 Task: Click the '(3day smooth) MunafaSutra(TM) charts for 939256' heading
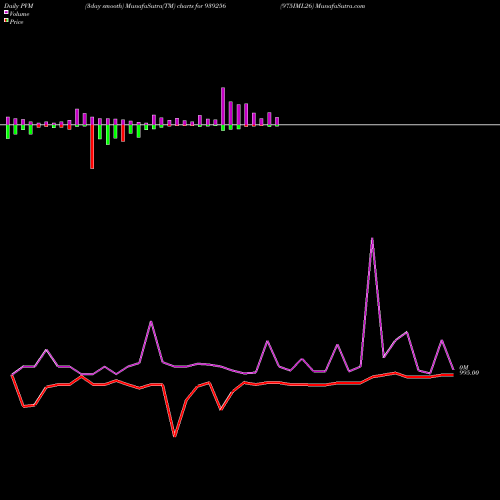coord(155,6)
